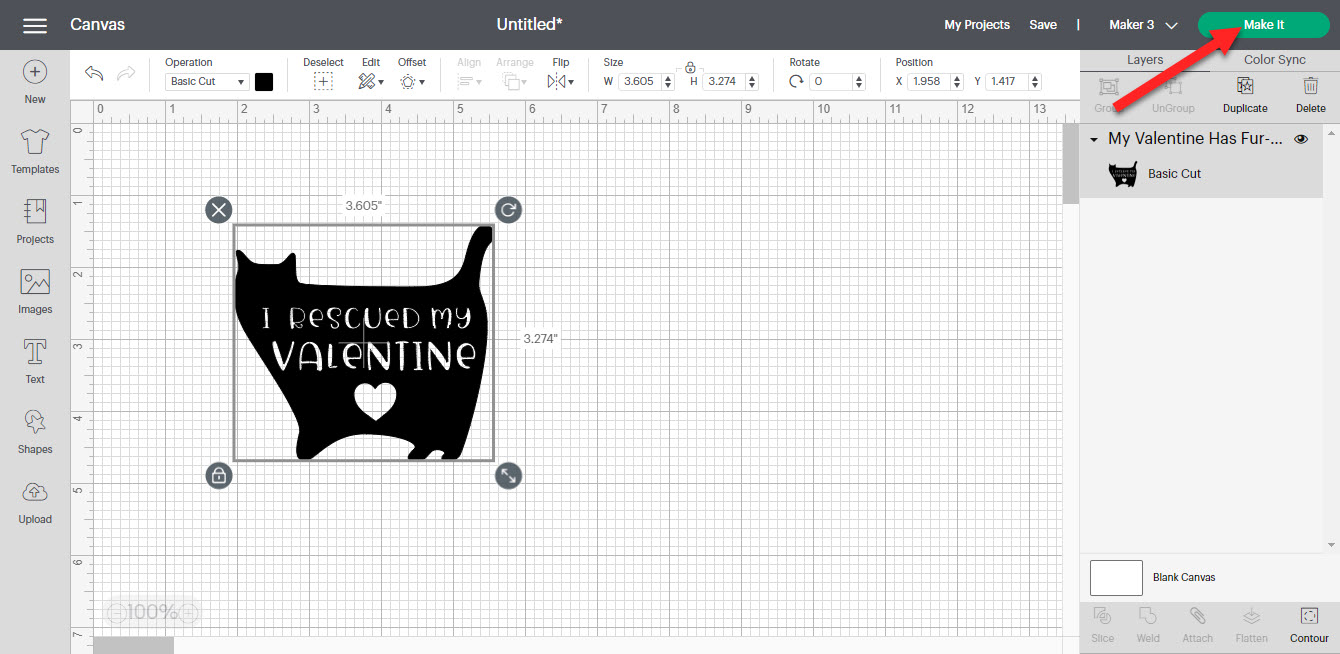Increase the width stepper value

coord(669,78)
